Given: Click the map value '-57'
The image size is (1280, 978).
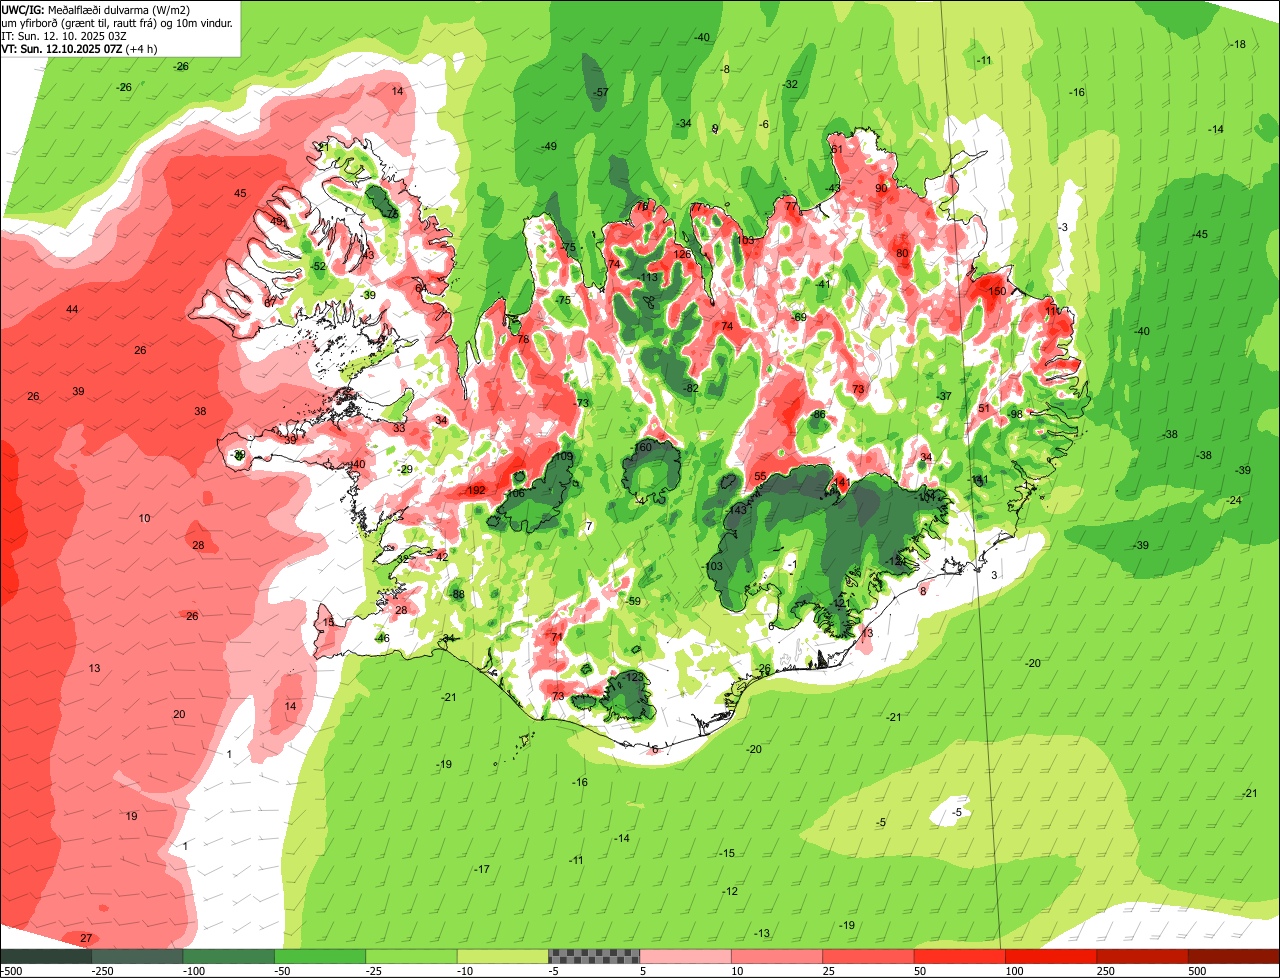Looking at the screenshot, I should coord(601,92).
